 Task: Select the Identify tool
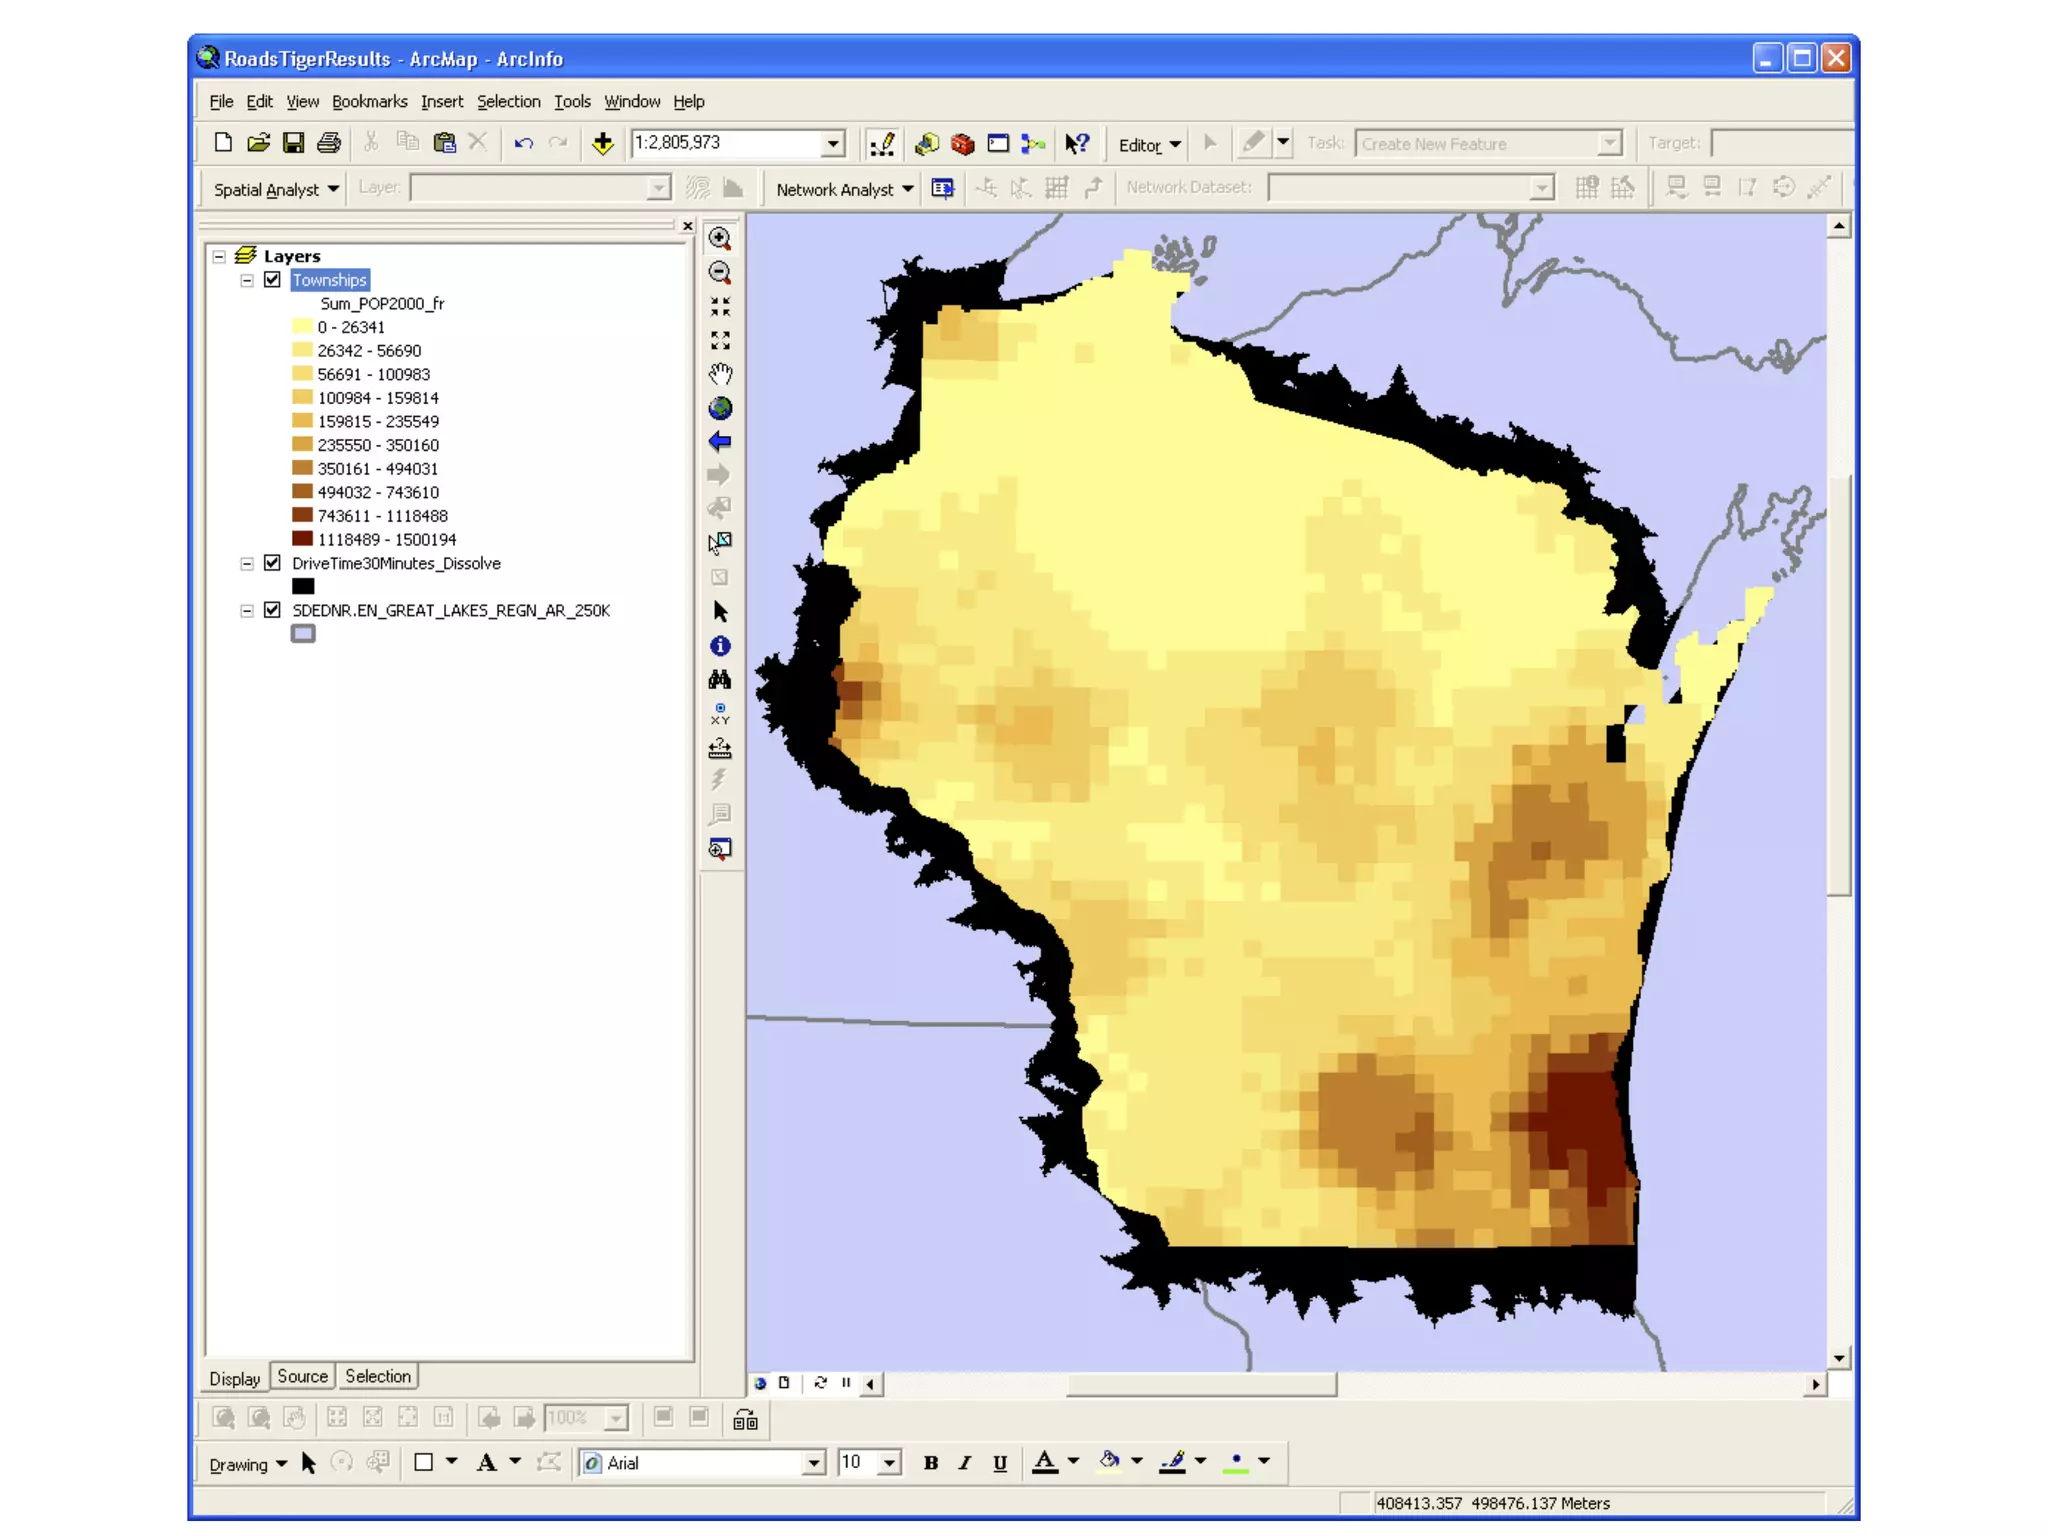tap(719, 646)
